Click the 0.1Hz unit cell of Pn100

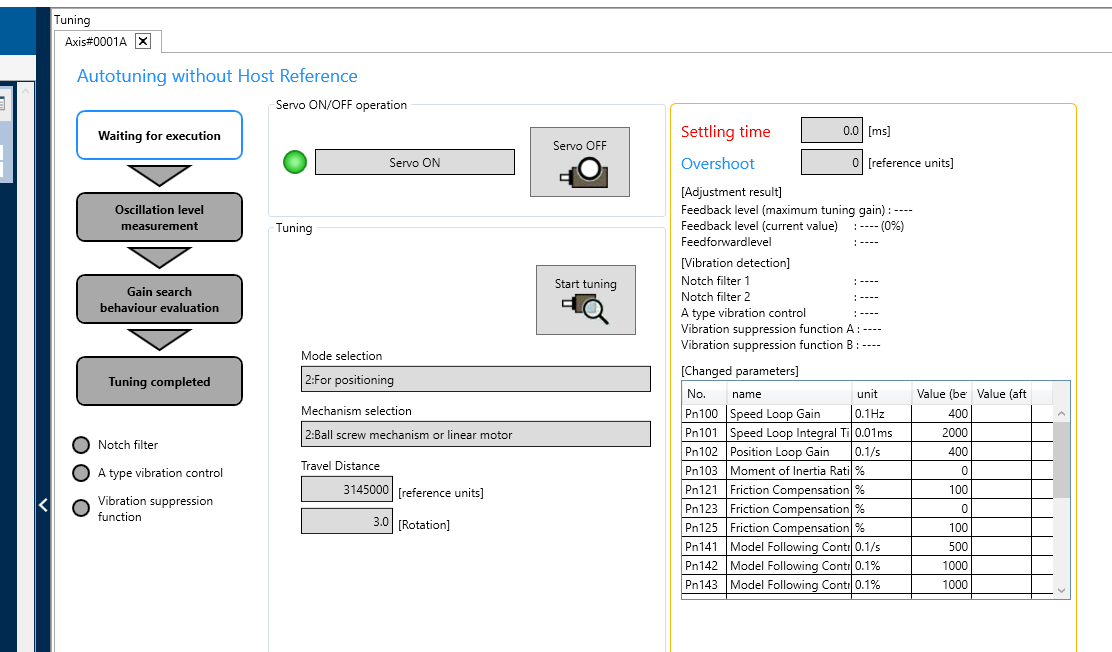(882, 414)
